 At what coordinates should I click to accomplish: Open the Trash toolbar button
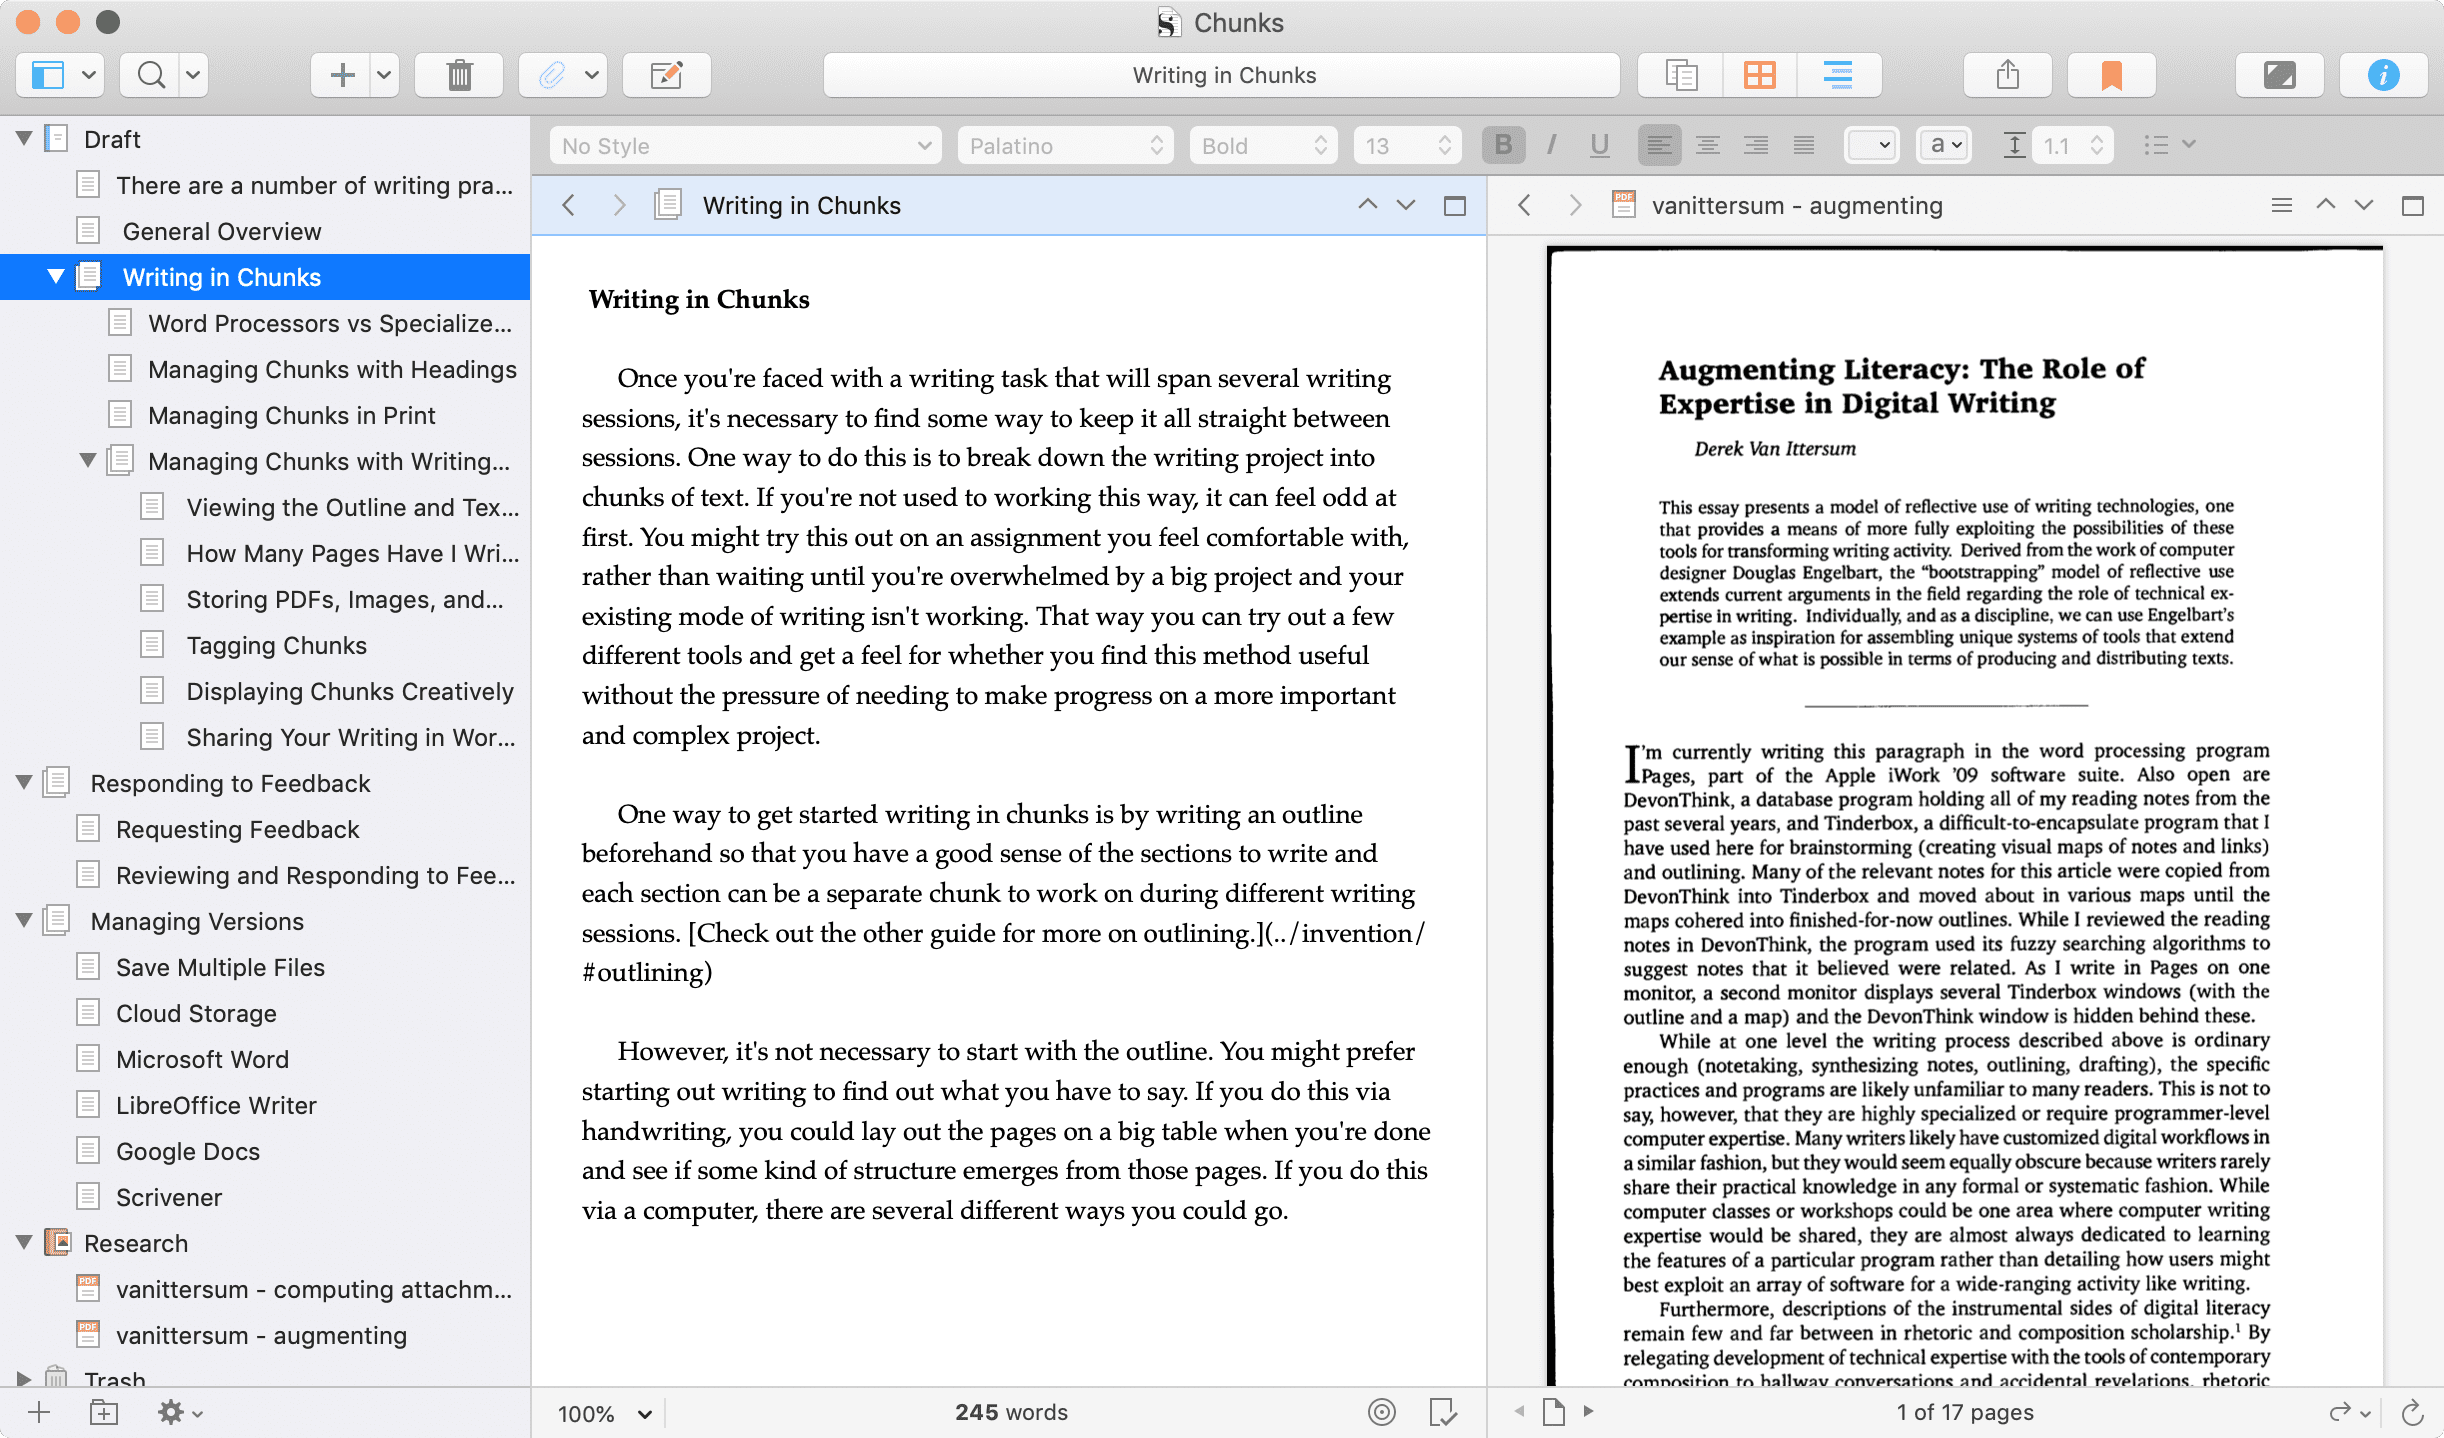[459, 75]
